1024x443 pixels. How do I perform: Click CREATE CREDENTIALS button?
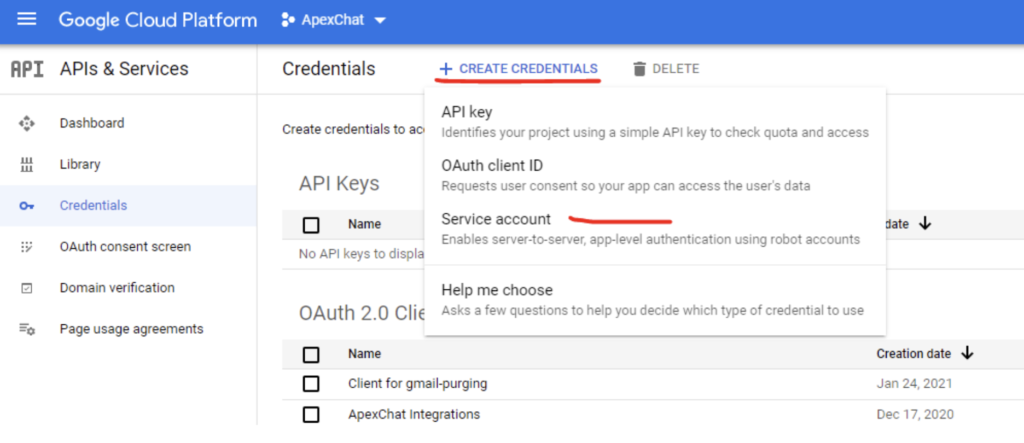point(519,69)
